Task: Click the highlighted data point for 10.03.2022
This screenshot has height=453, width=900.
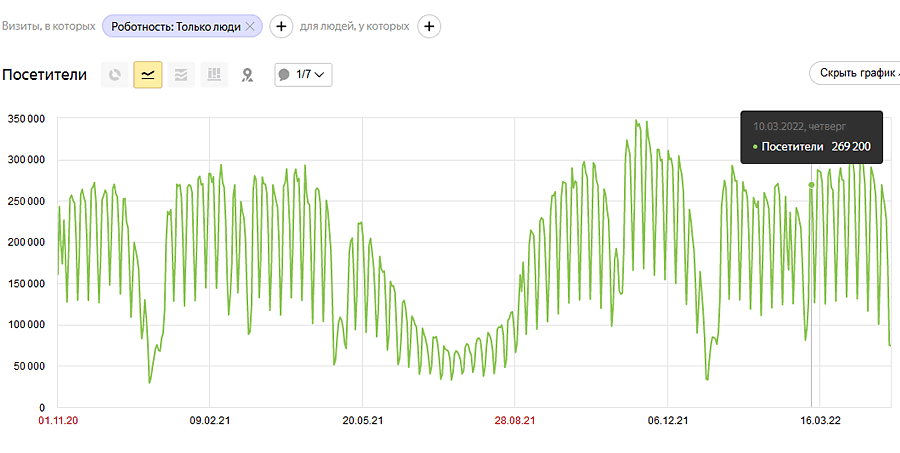Action: [x=811, y=184]
